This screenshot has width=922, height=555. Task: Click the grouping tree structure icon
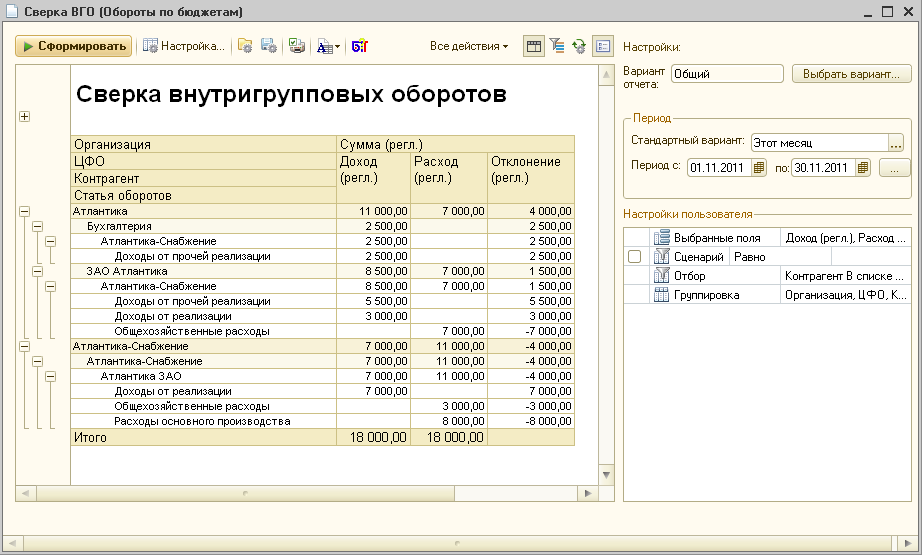(x=557, y=46)
